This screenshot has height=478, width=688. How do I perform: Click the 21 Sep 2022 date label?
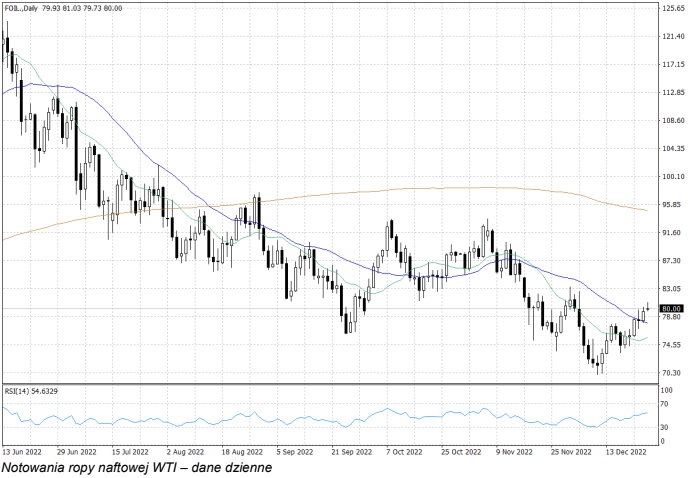coord(351,451)
